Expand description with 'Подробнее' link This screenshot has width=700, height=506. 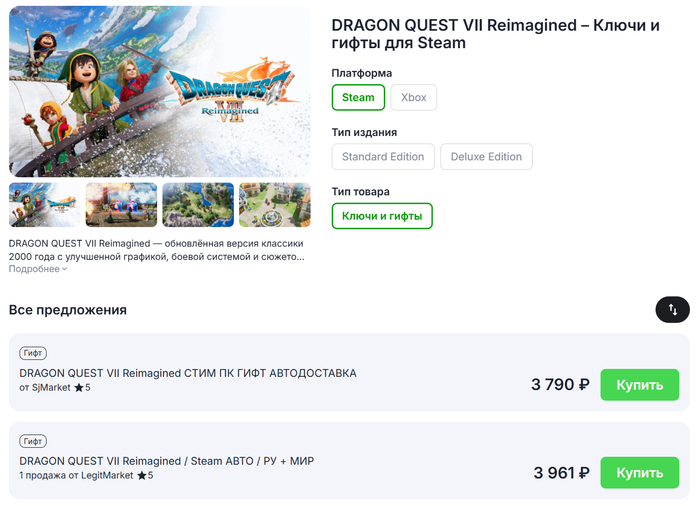34,269
